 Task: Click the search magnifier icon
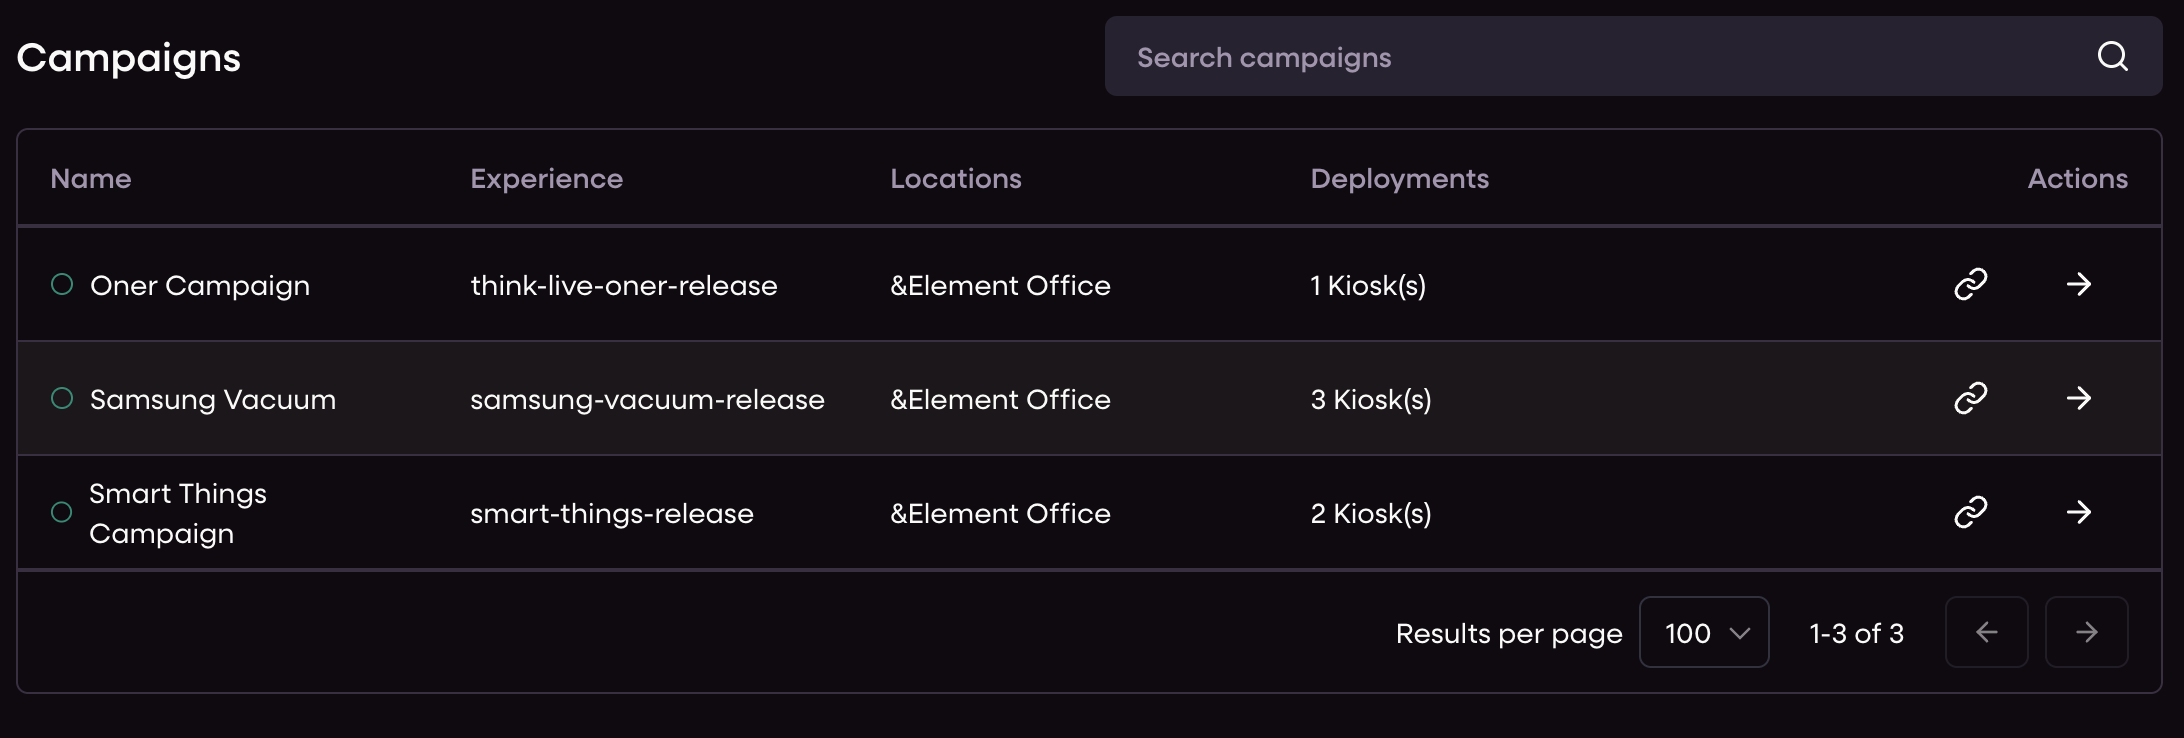click(2112, 56)
